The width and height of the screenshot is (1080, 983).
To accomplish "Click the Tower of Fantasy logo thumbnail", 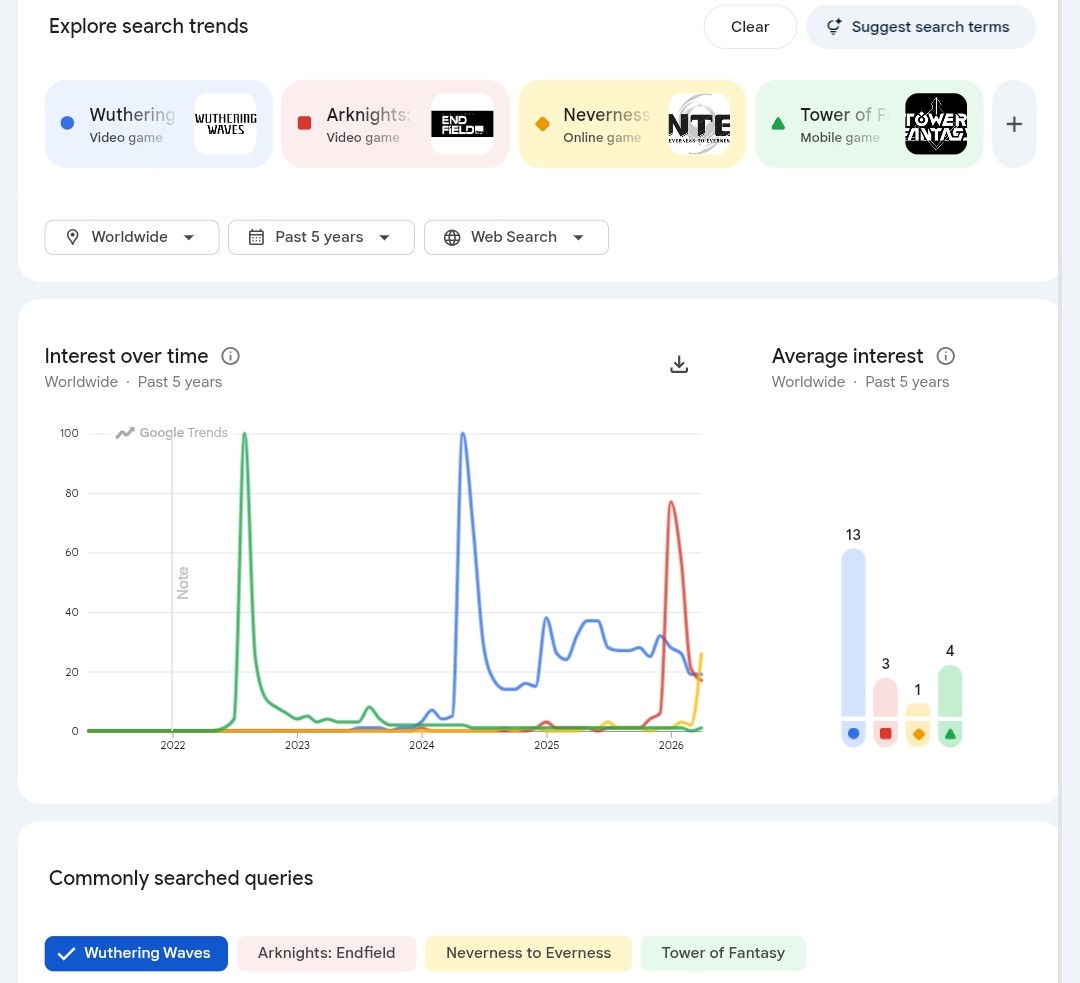I will 936,124.
